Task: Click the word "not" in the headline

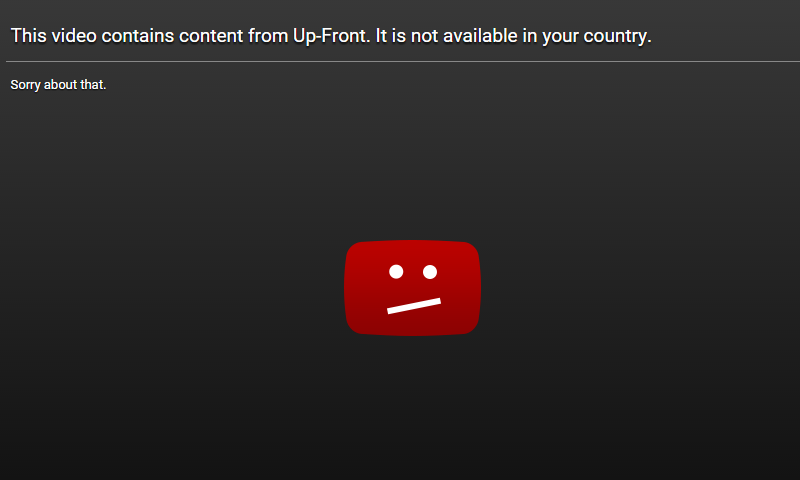Action: tap(424, 36)
